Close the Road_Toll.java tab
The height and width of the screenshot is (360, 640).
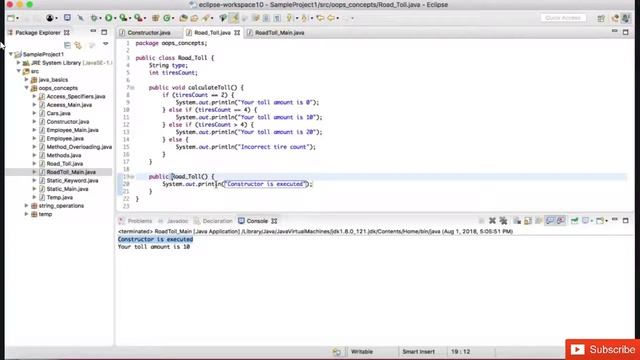(x=237, y=33)
